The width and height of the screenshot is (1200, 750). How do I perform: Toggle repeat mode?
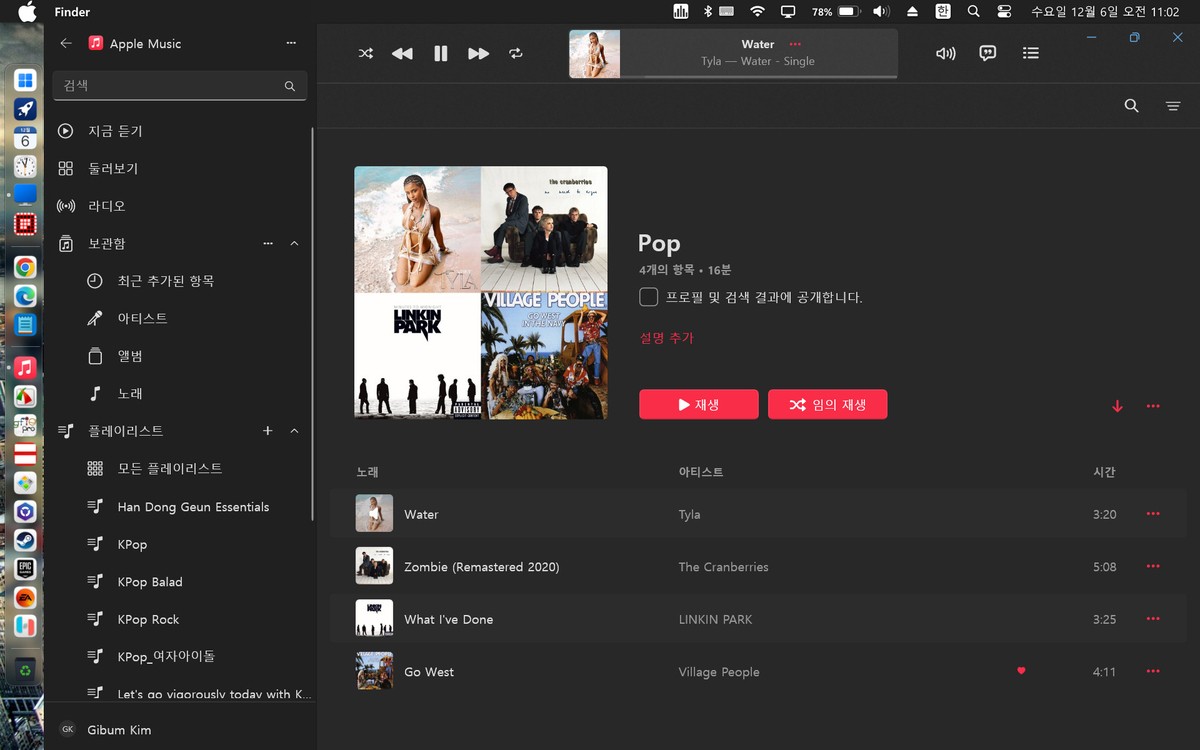click(516, 53)
